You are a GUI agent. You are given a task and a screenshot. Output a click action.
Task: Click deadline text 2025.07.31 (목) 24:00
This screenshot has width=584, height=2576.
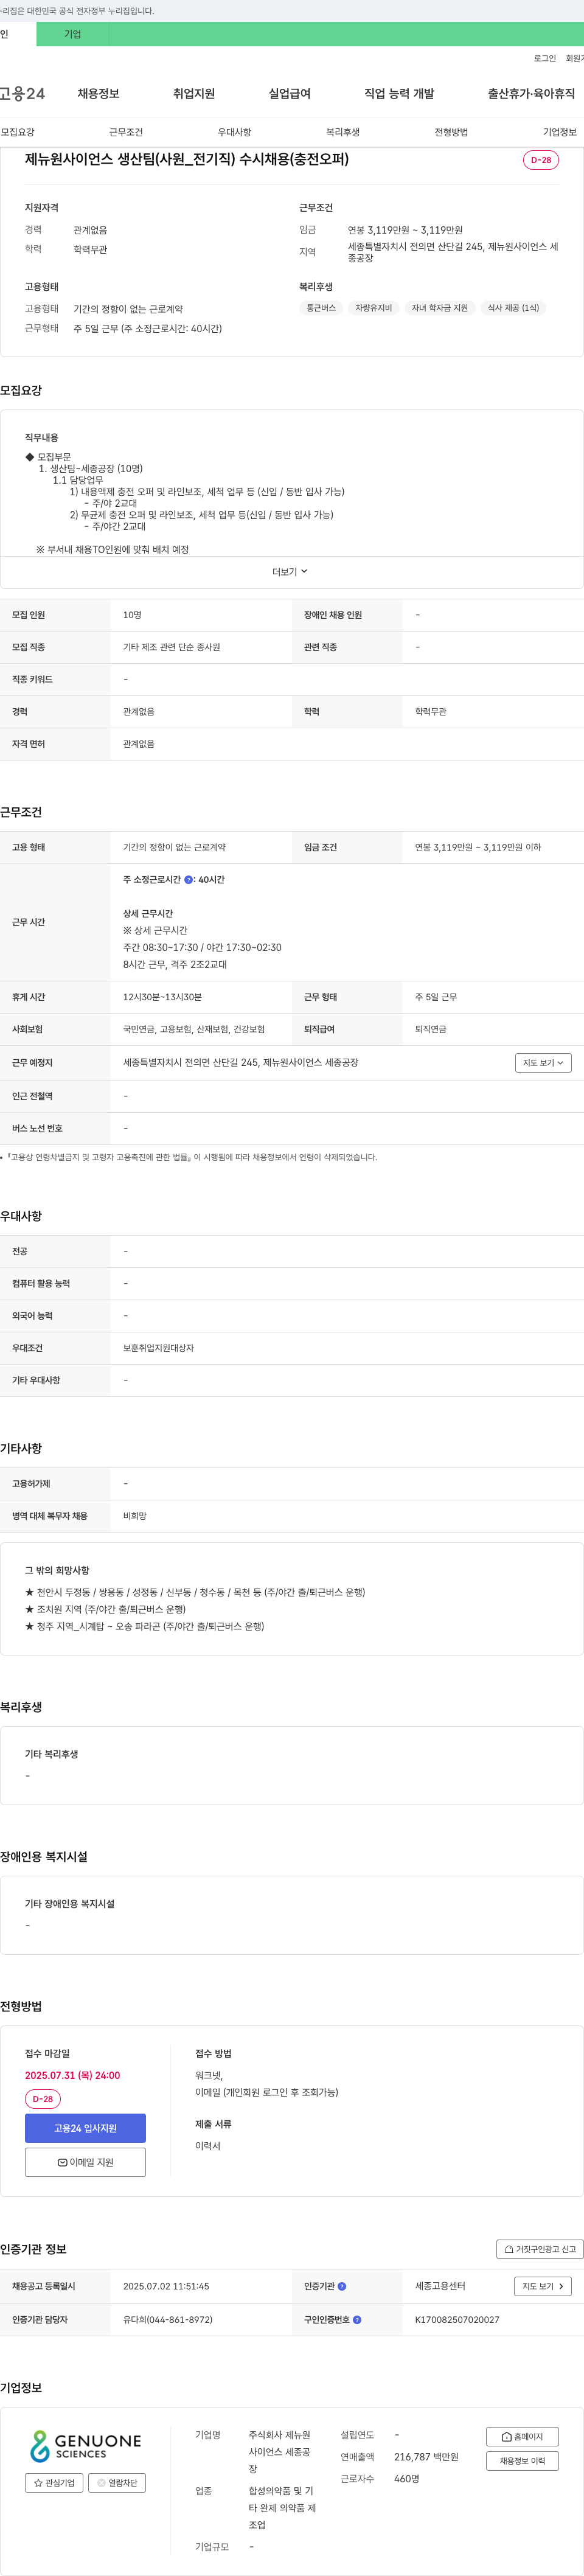click(72, 2075)
